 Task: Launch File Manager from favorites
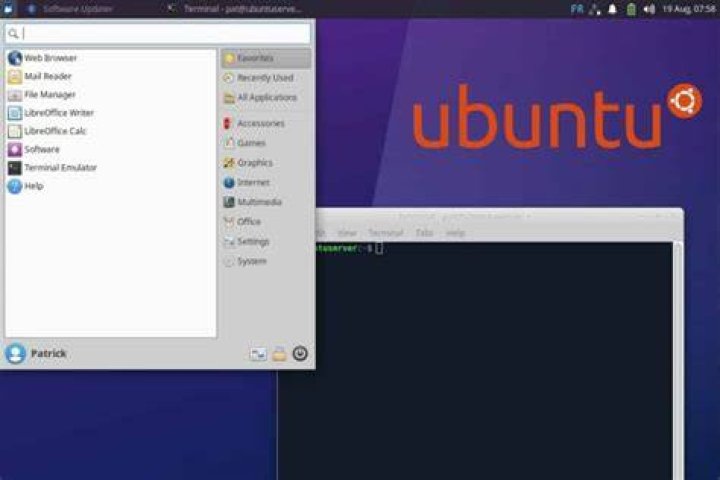pos(111,95)
